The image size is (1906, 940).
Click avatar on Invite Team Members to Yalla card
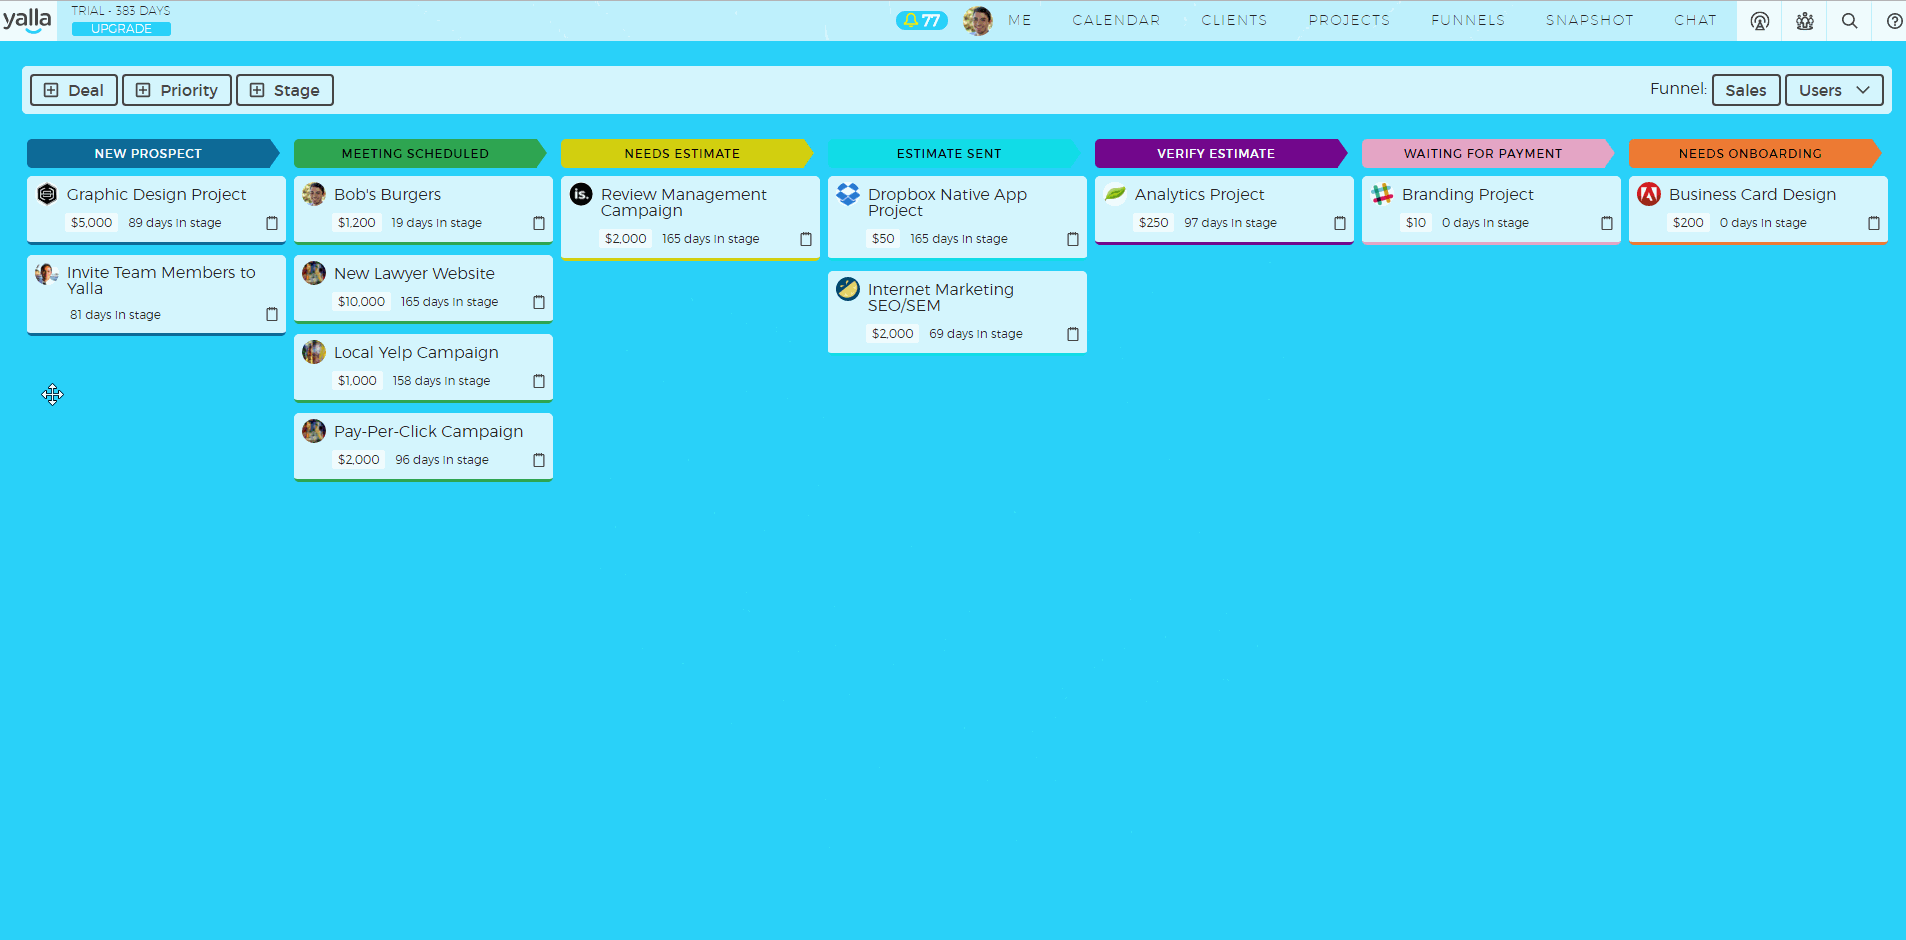coord(47,273)
